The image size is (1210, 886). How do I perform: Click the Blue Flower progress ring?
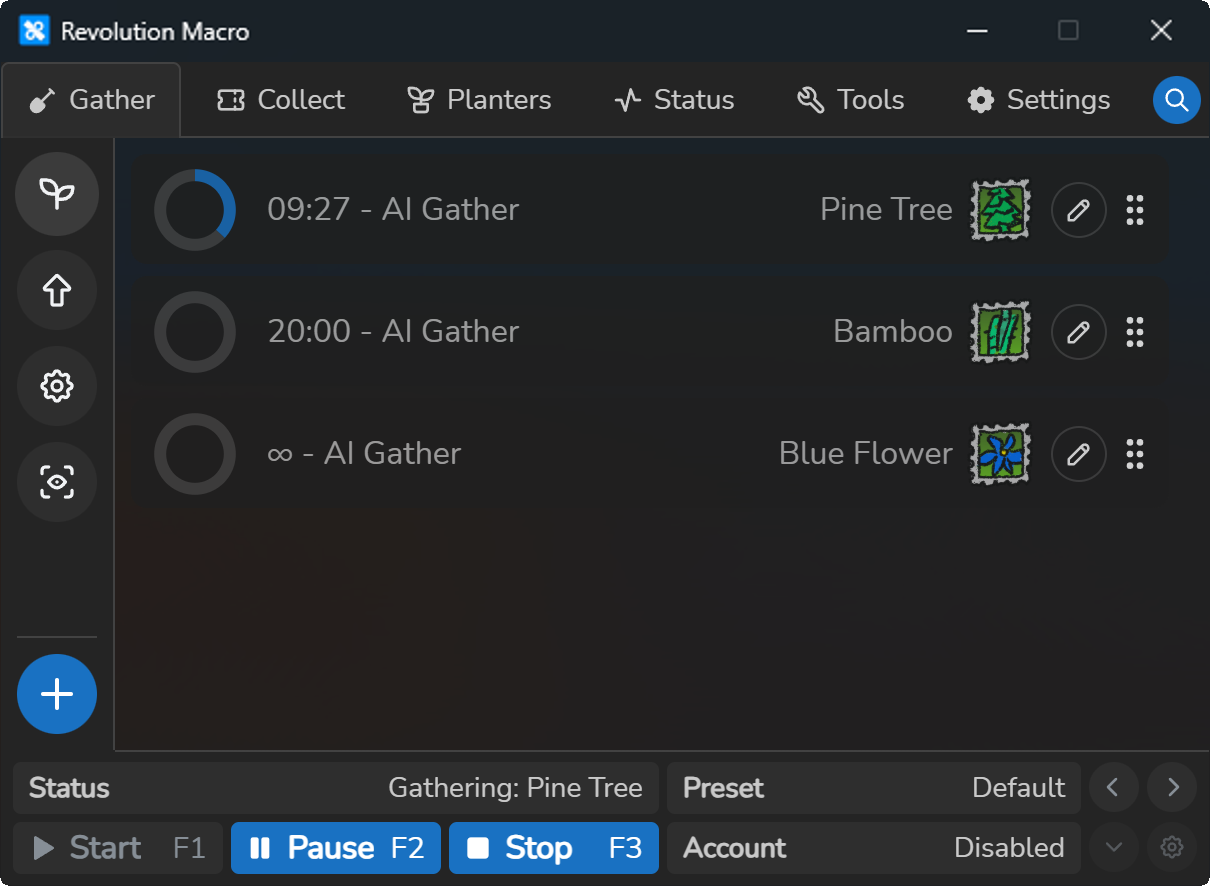[x=195, y=454]
